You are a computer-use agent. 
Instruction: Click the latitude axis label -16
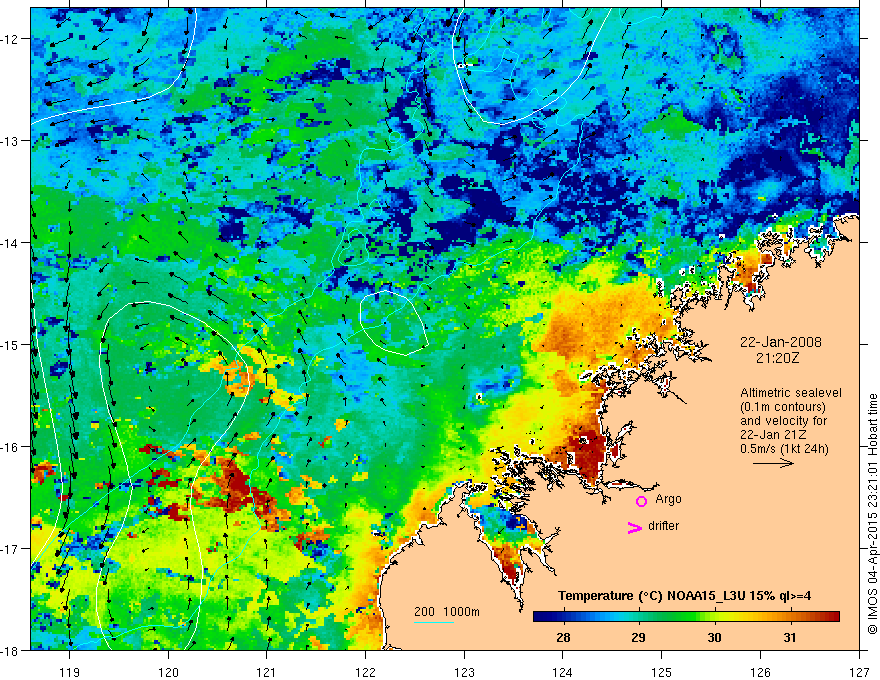click(10, 447)
